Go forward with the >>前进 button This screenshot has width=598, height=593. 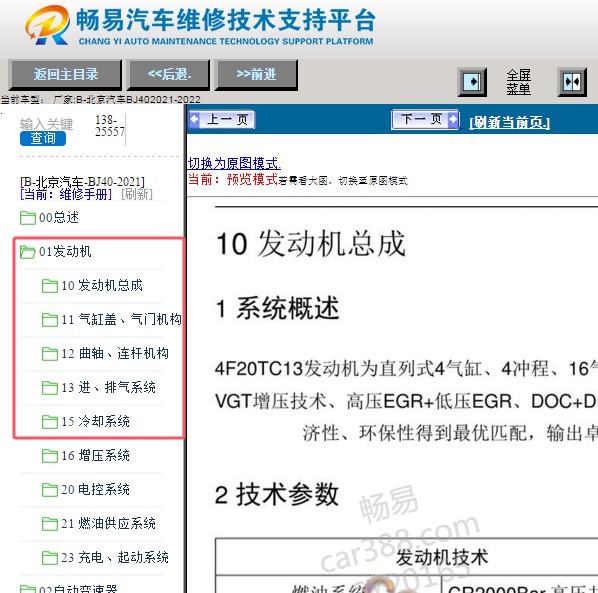pyautogui.click(x=256, y=74)
